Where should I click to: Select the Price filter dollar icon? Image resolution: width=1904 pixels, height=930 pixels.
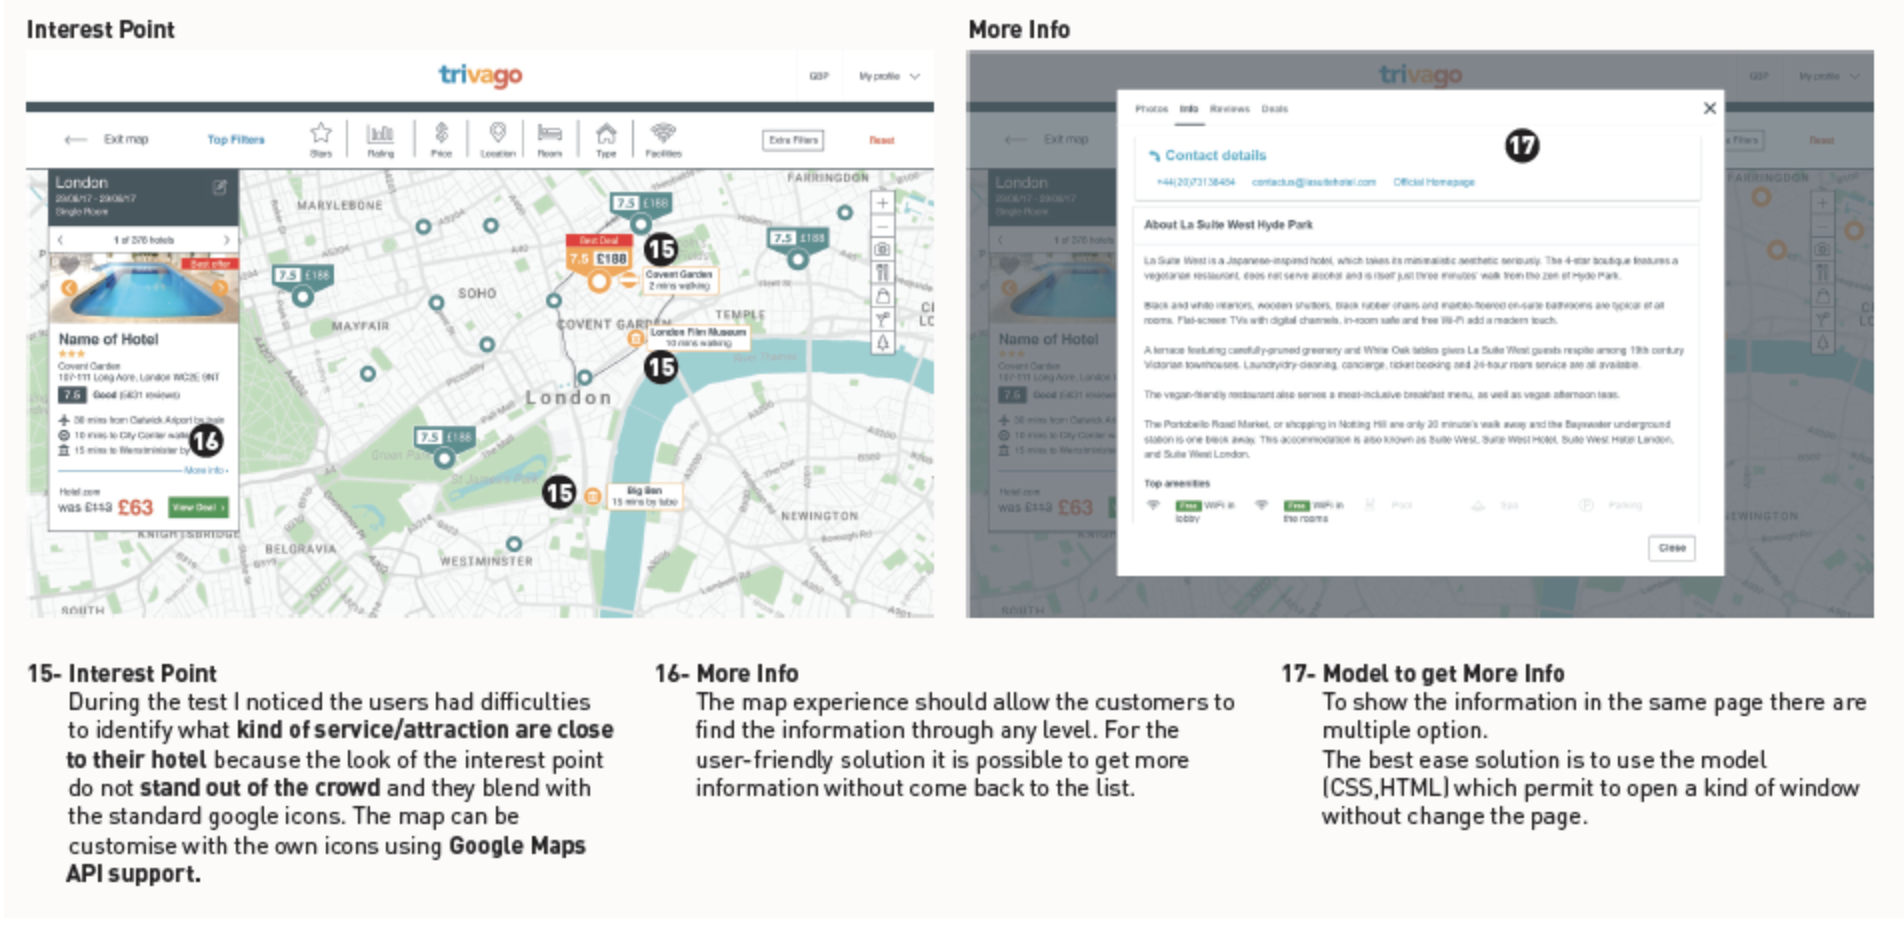point(441,134)
